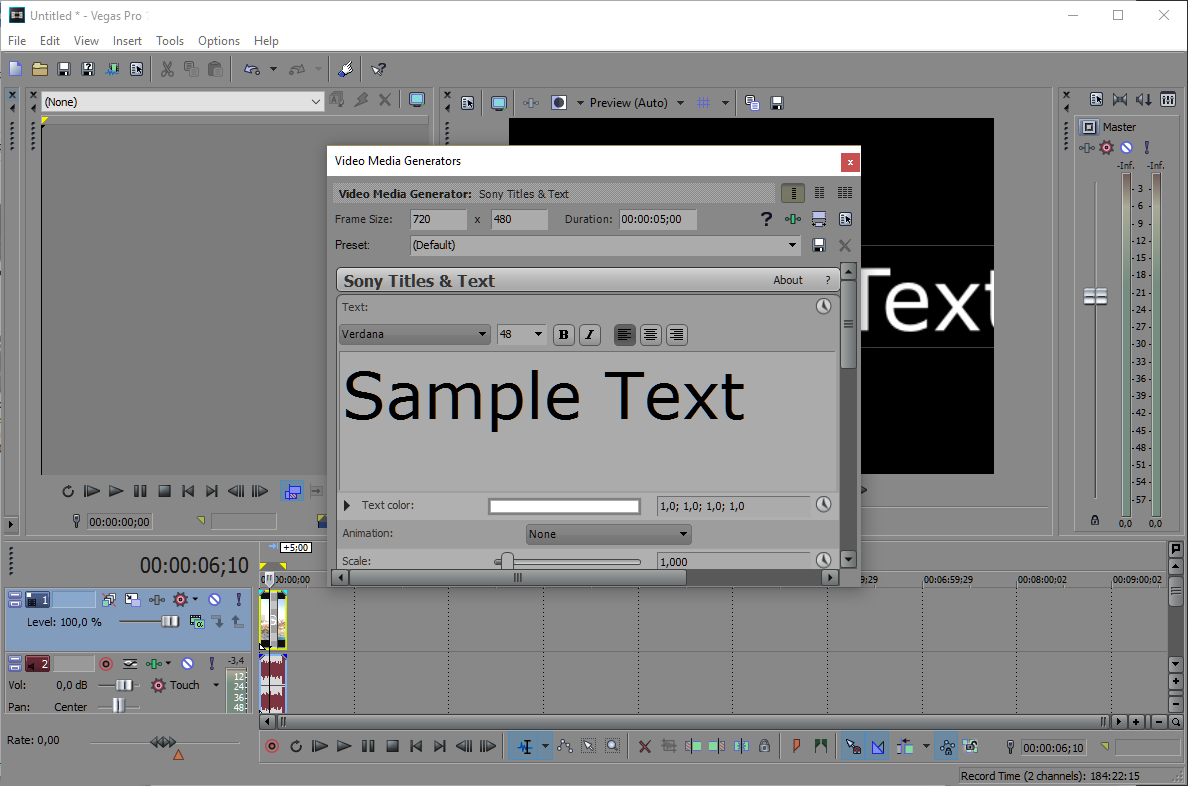Toggle italic text in Titles & Text
The width and height of the screenshot is (1188, 786).
pos(589,334)
